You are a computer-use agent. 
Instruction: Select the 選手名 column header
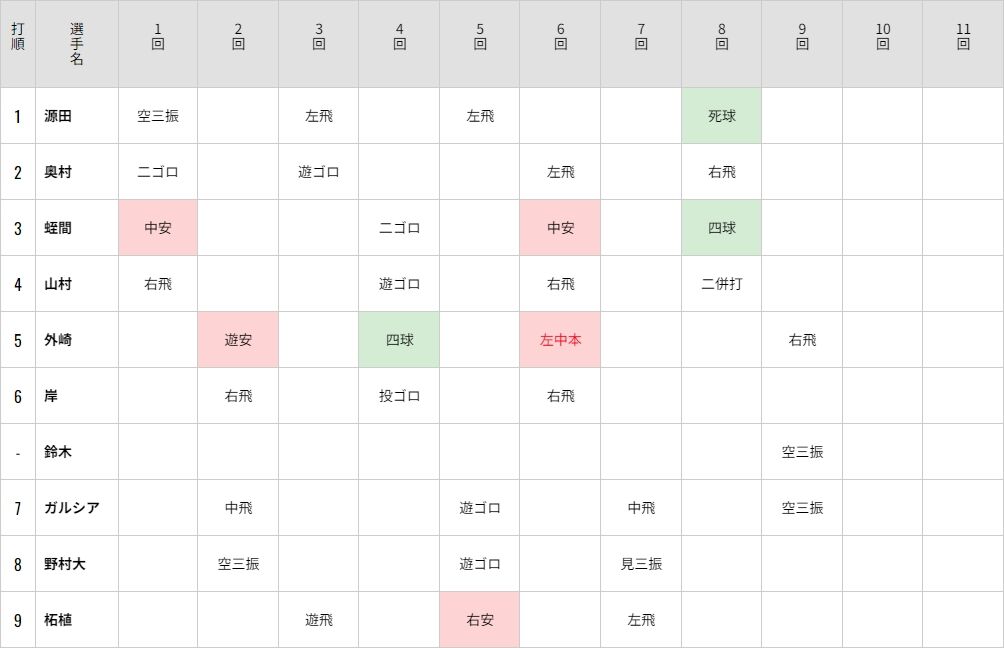77,44
